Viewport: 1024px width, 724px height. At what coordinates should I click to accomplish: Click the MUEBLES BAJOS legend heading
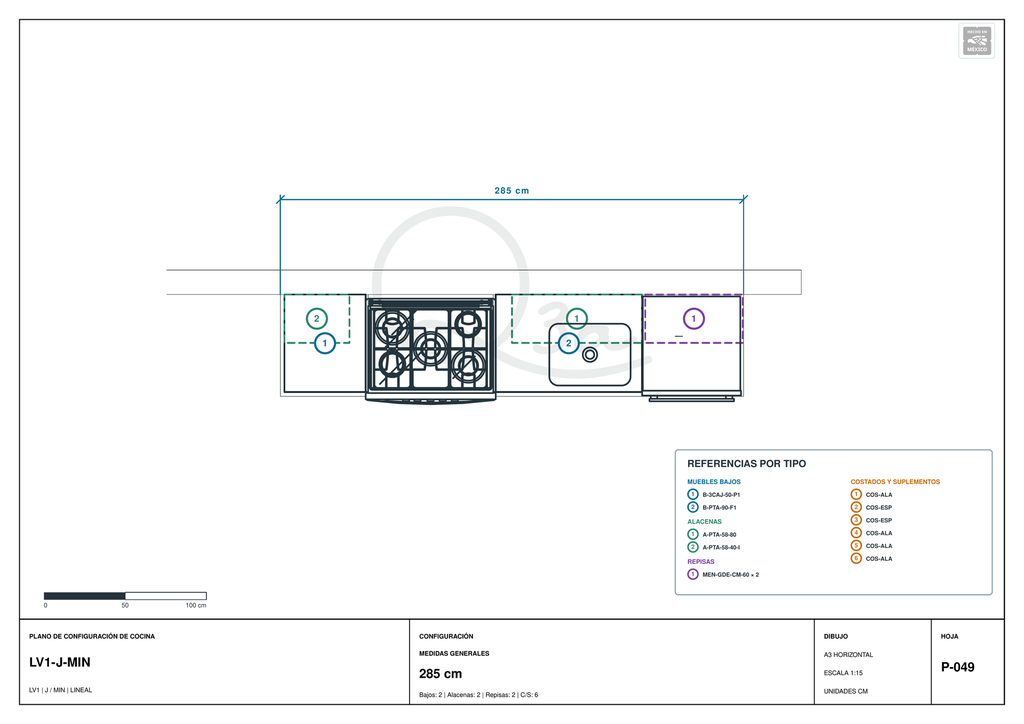pos(714,482)
